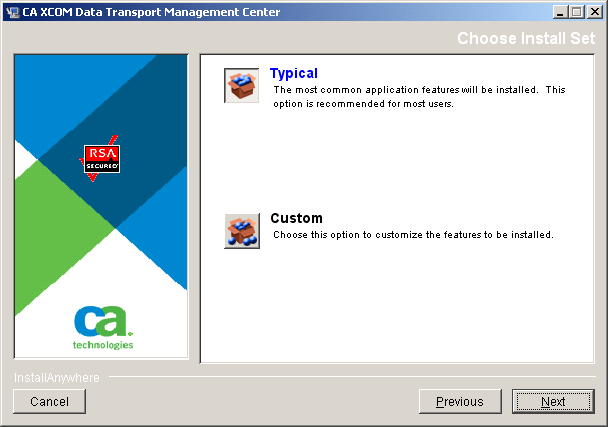Click the Next button
The width and height of the screenshot is (608, 427).
click(553, 401)
